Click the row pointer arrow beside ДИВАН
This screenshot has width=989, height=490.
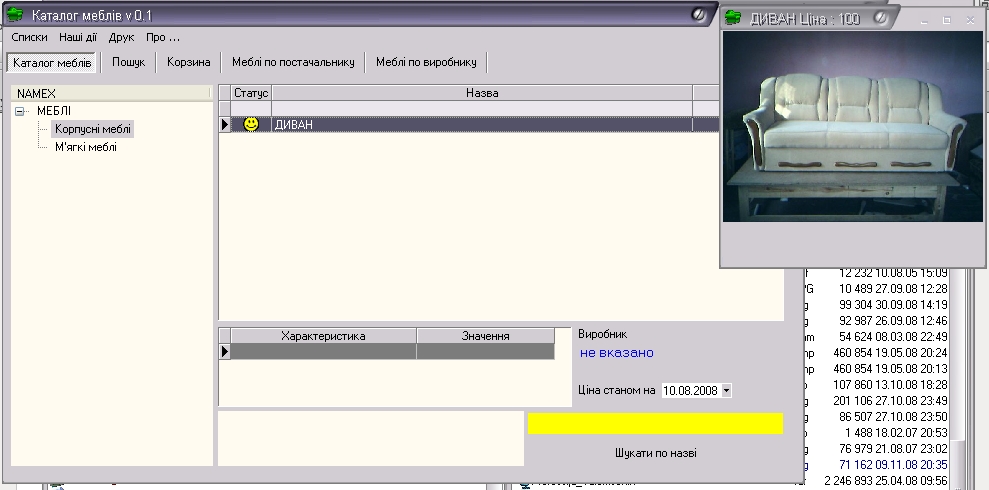click(x=225, y=124)
